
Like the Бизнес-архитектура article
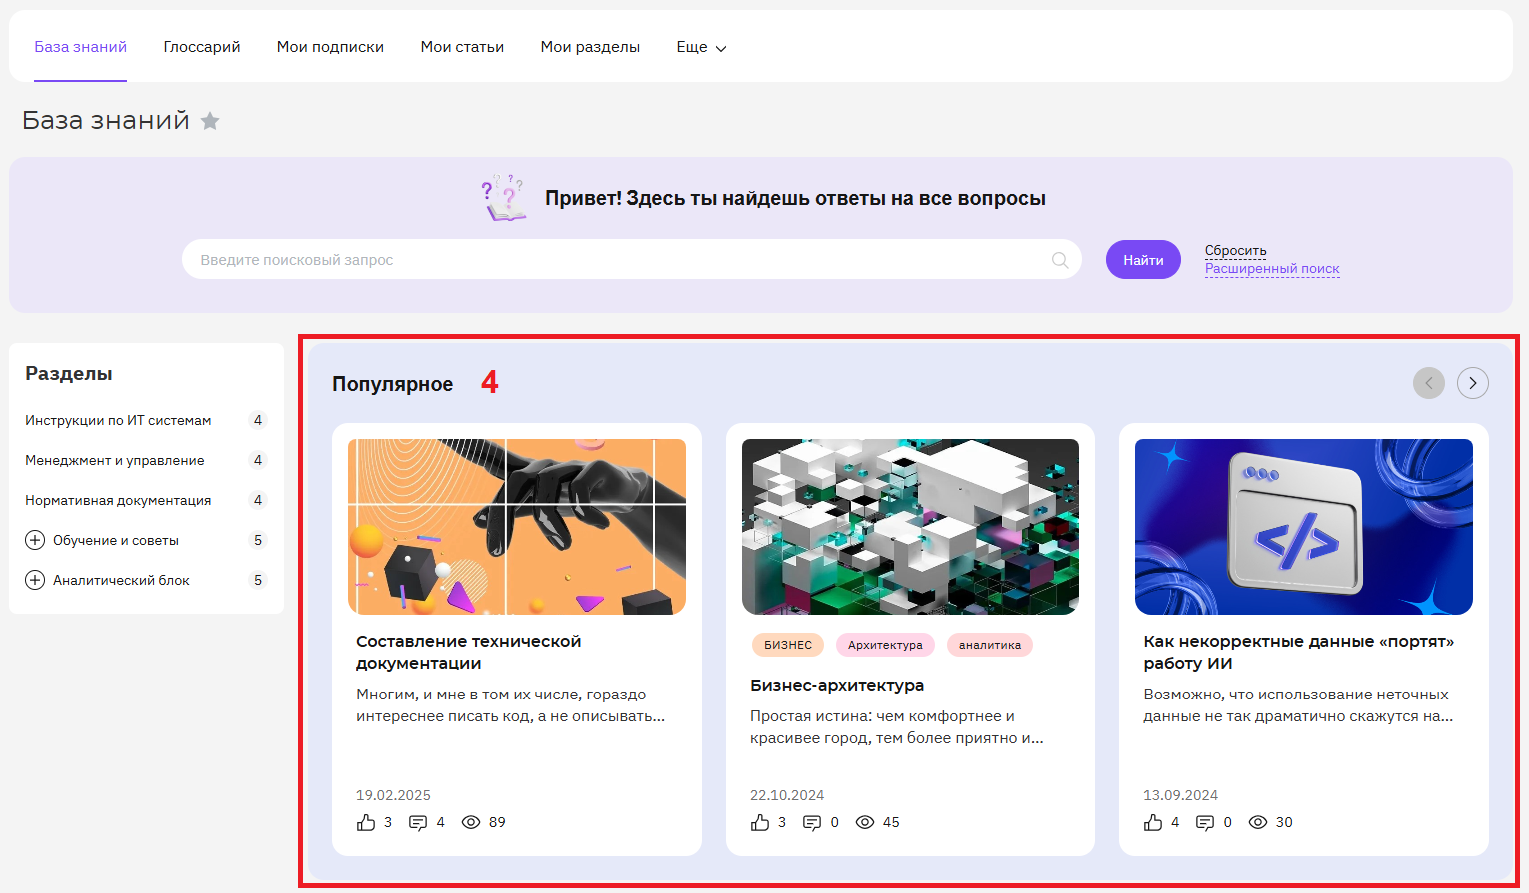[x=760, y=822]
